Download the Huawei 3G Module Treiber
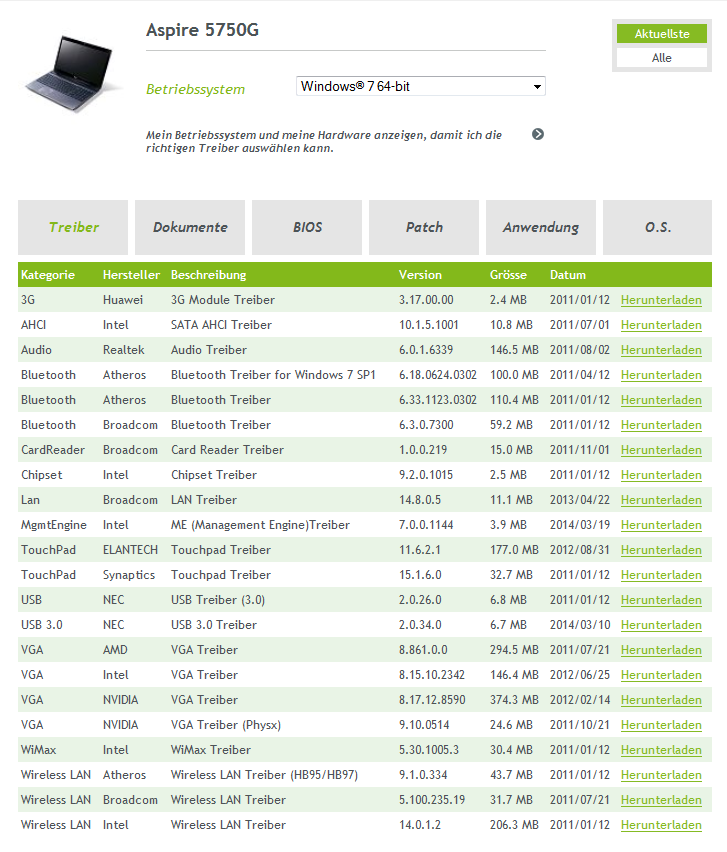This screenshot has height=852, width=727. (x=661, y=300)
